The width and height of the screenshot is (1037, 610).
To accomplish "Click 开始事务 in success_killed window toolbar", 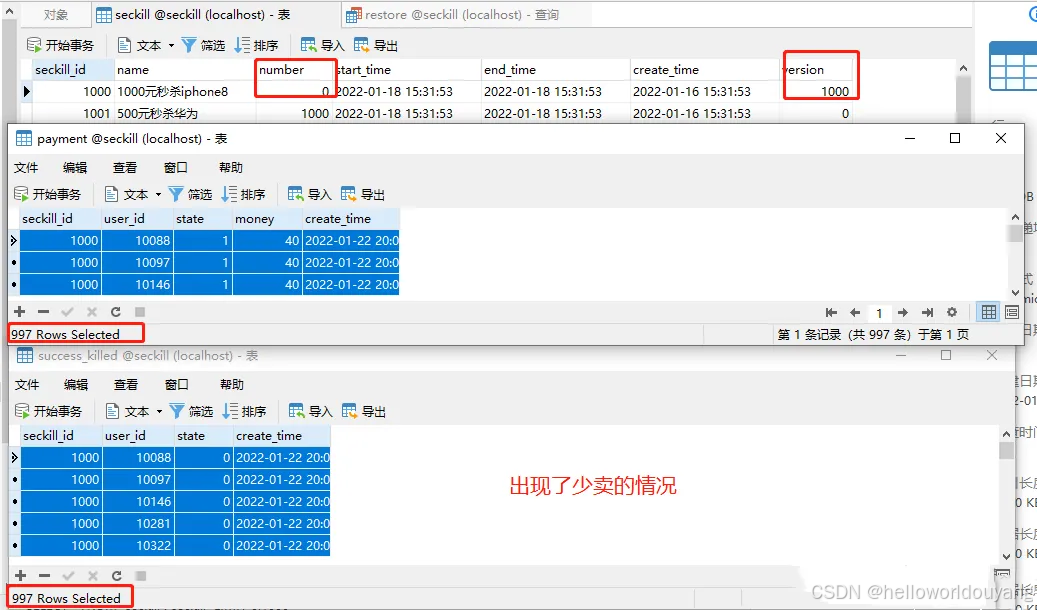I will point(48,411).
